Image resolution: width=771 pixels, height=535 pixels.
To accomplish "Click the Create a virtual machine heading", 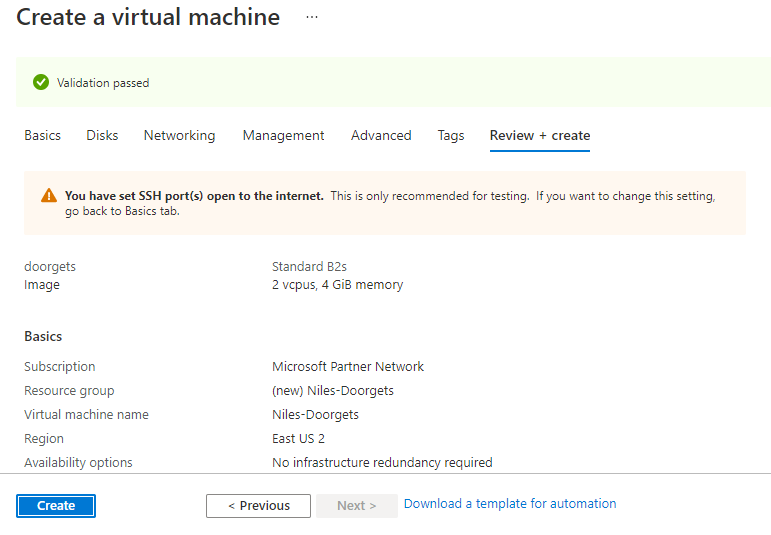I will pyautogui.click(x=148, y=18).
